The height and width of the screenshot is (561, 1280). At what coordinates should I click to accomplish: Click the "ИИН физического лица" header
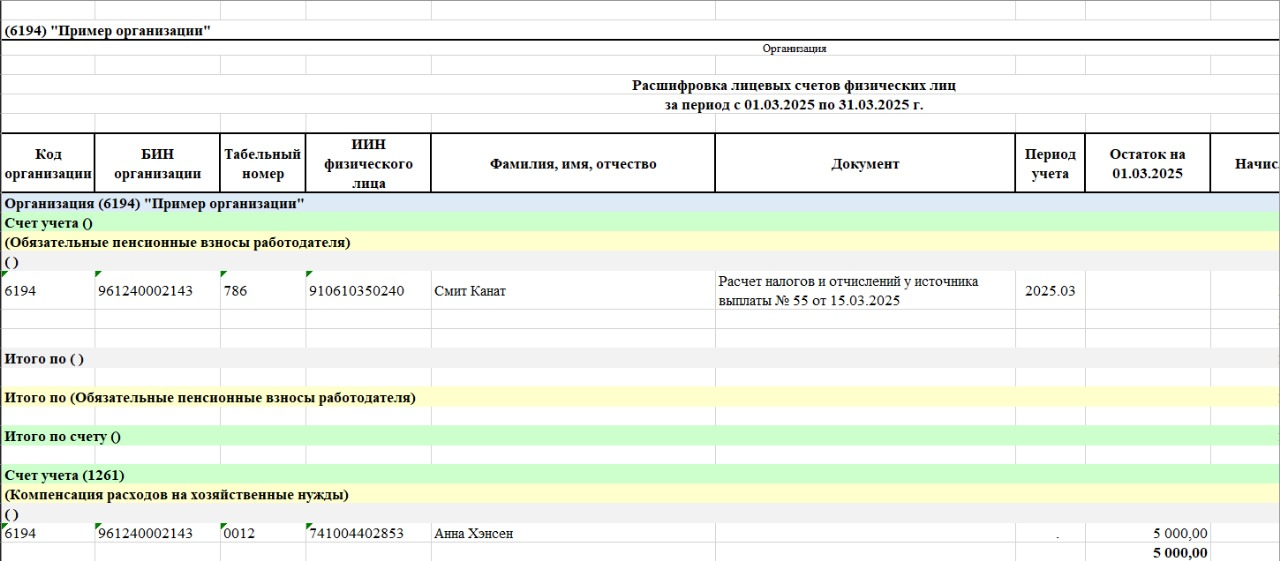(368, 163)
